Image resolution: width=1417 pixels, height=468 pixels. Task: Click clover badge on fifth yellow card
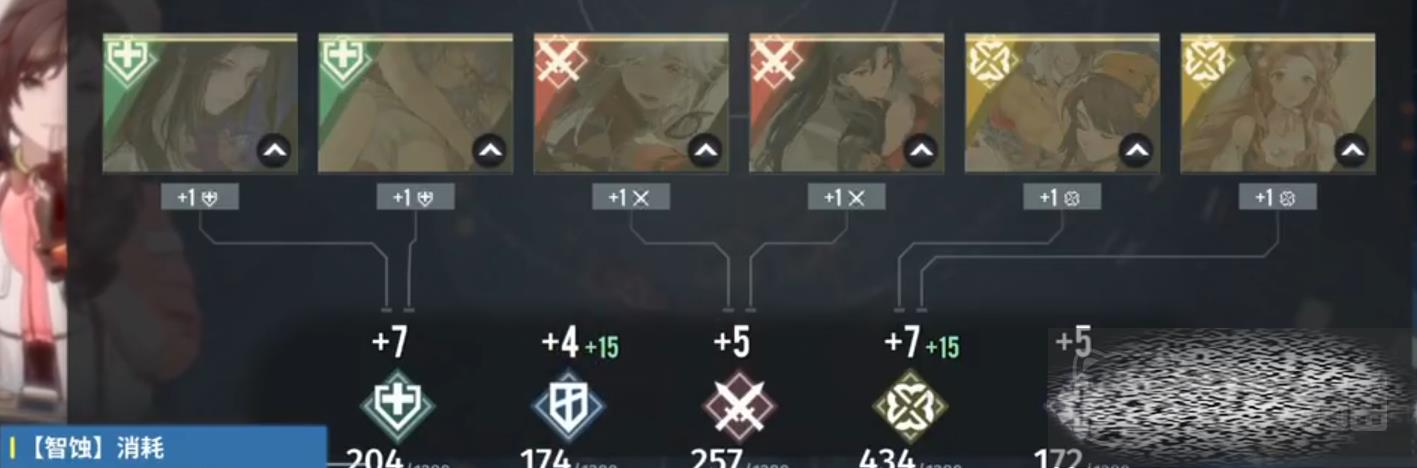[x=991, y=61]
